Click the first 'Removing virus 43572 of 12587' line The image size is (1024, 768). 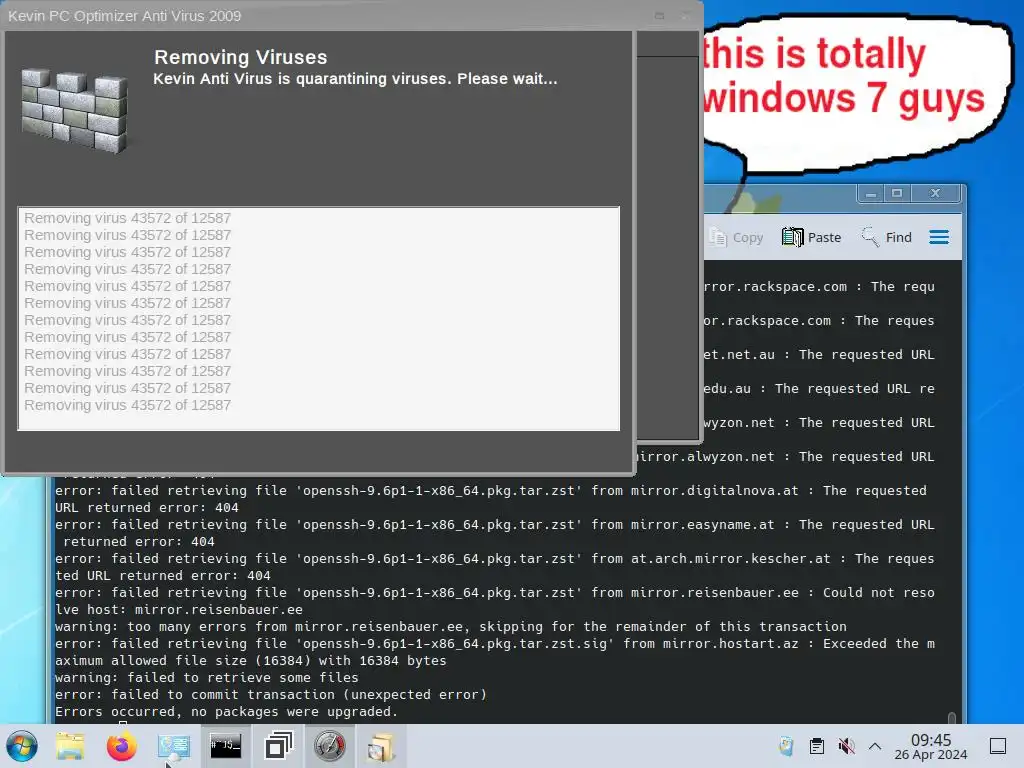click(127, 218)
